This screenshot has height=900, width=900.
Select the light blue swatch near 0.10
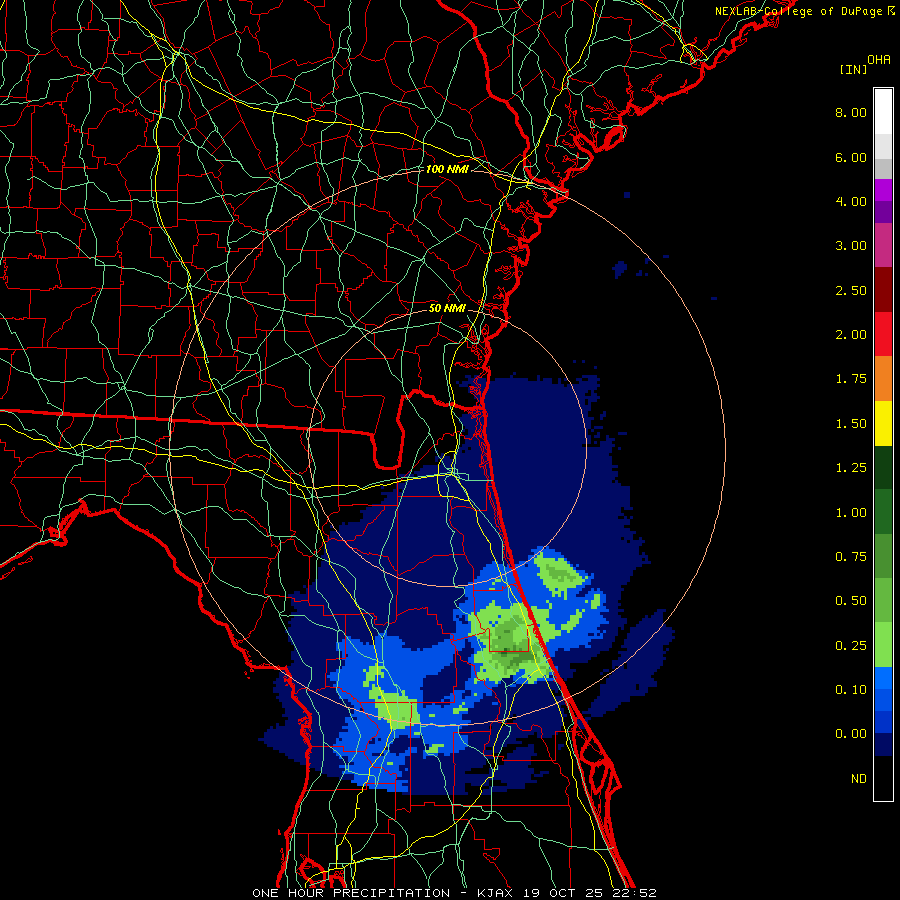883,678
